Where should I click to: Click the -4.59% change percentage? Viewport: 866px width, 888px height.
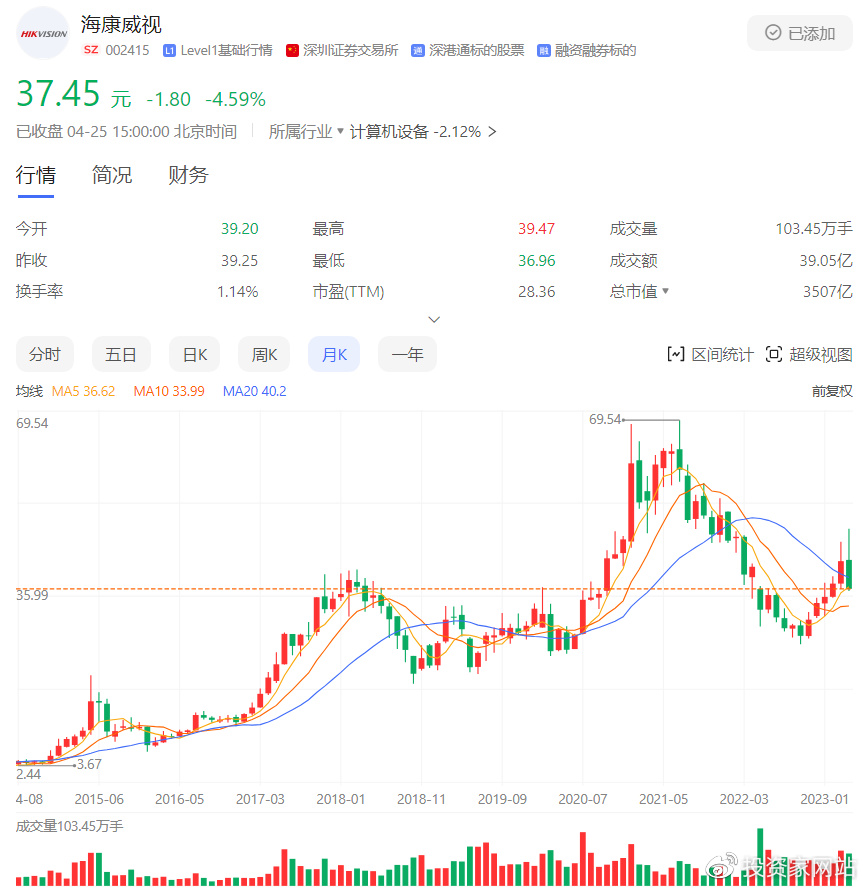click(235, 99)
